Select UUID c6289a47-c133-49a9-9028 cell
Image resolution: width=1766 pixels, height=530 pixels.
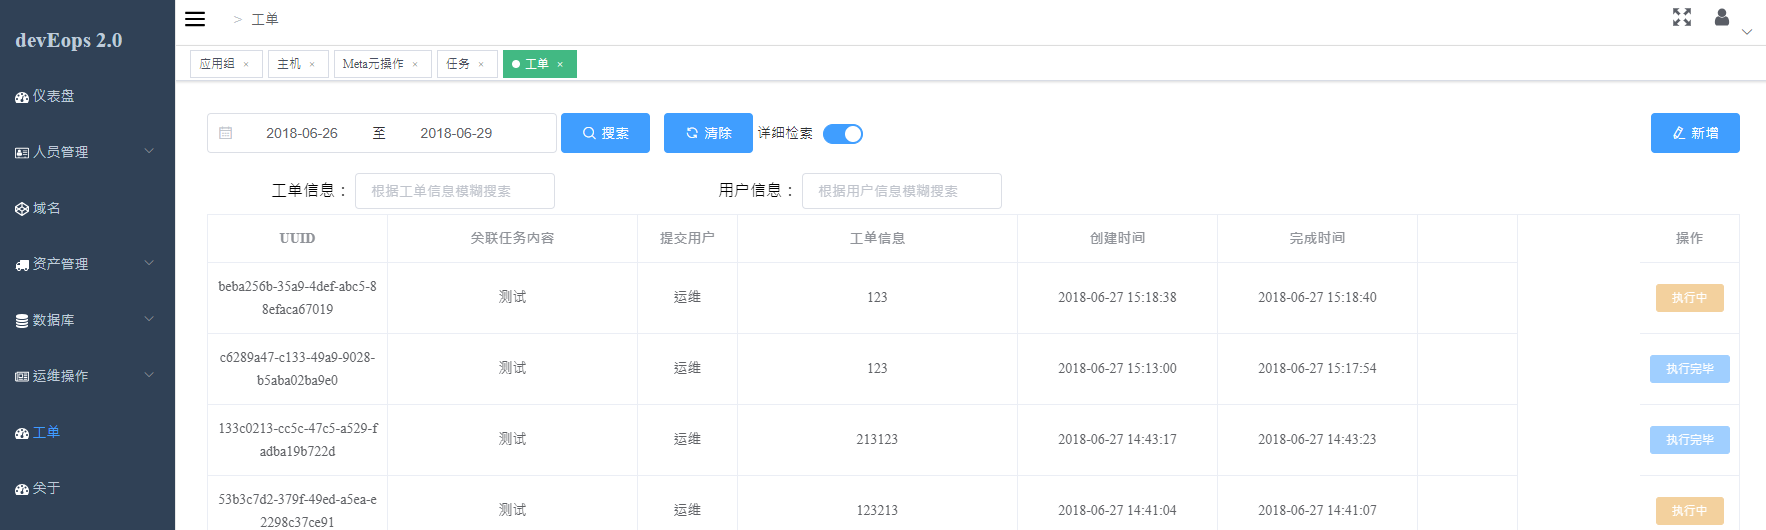coord(297,369)
